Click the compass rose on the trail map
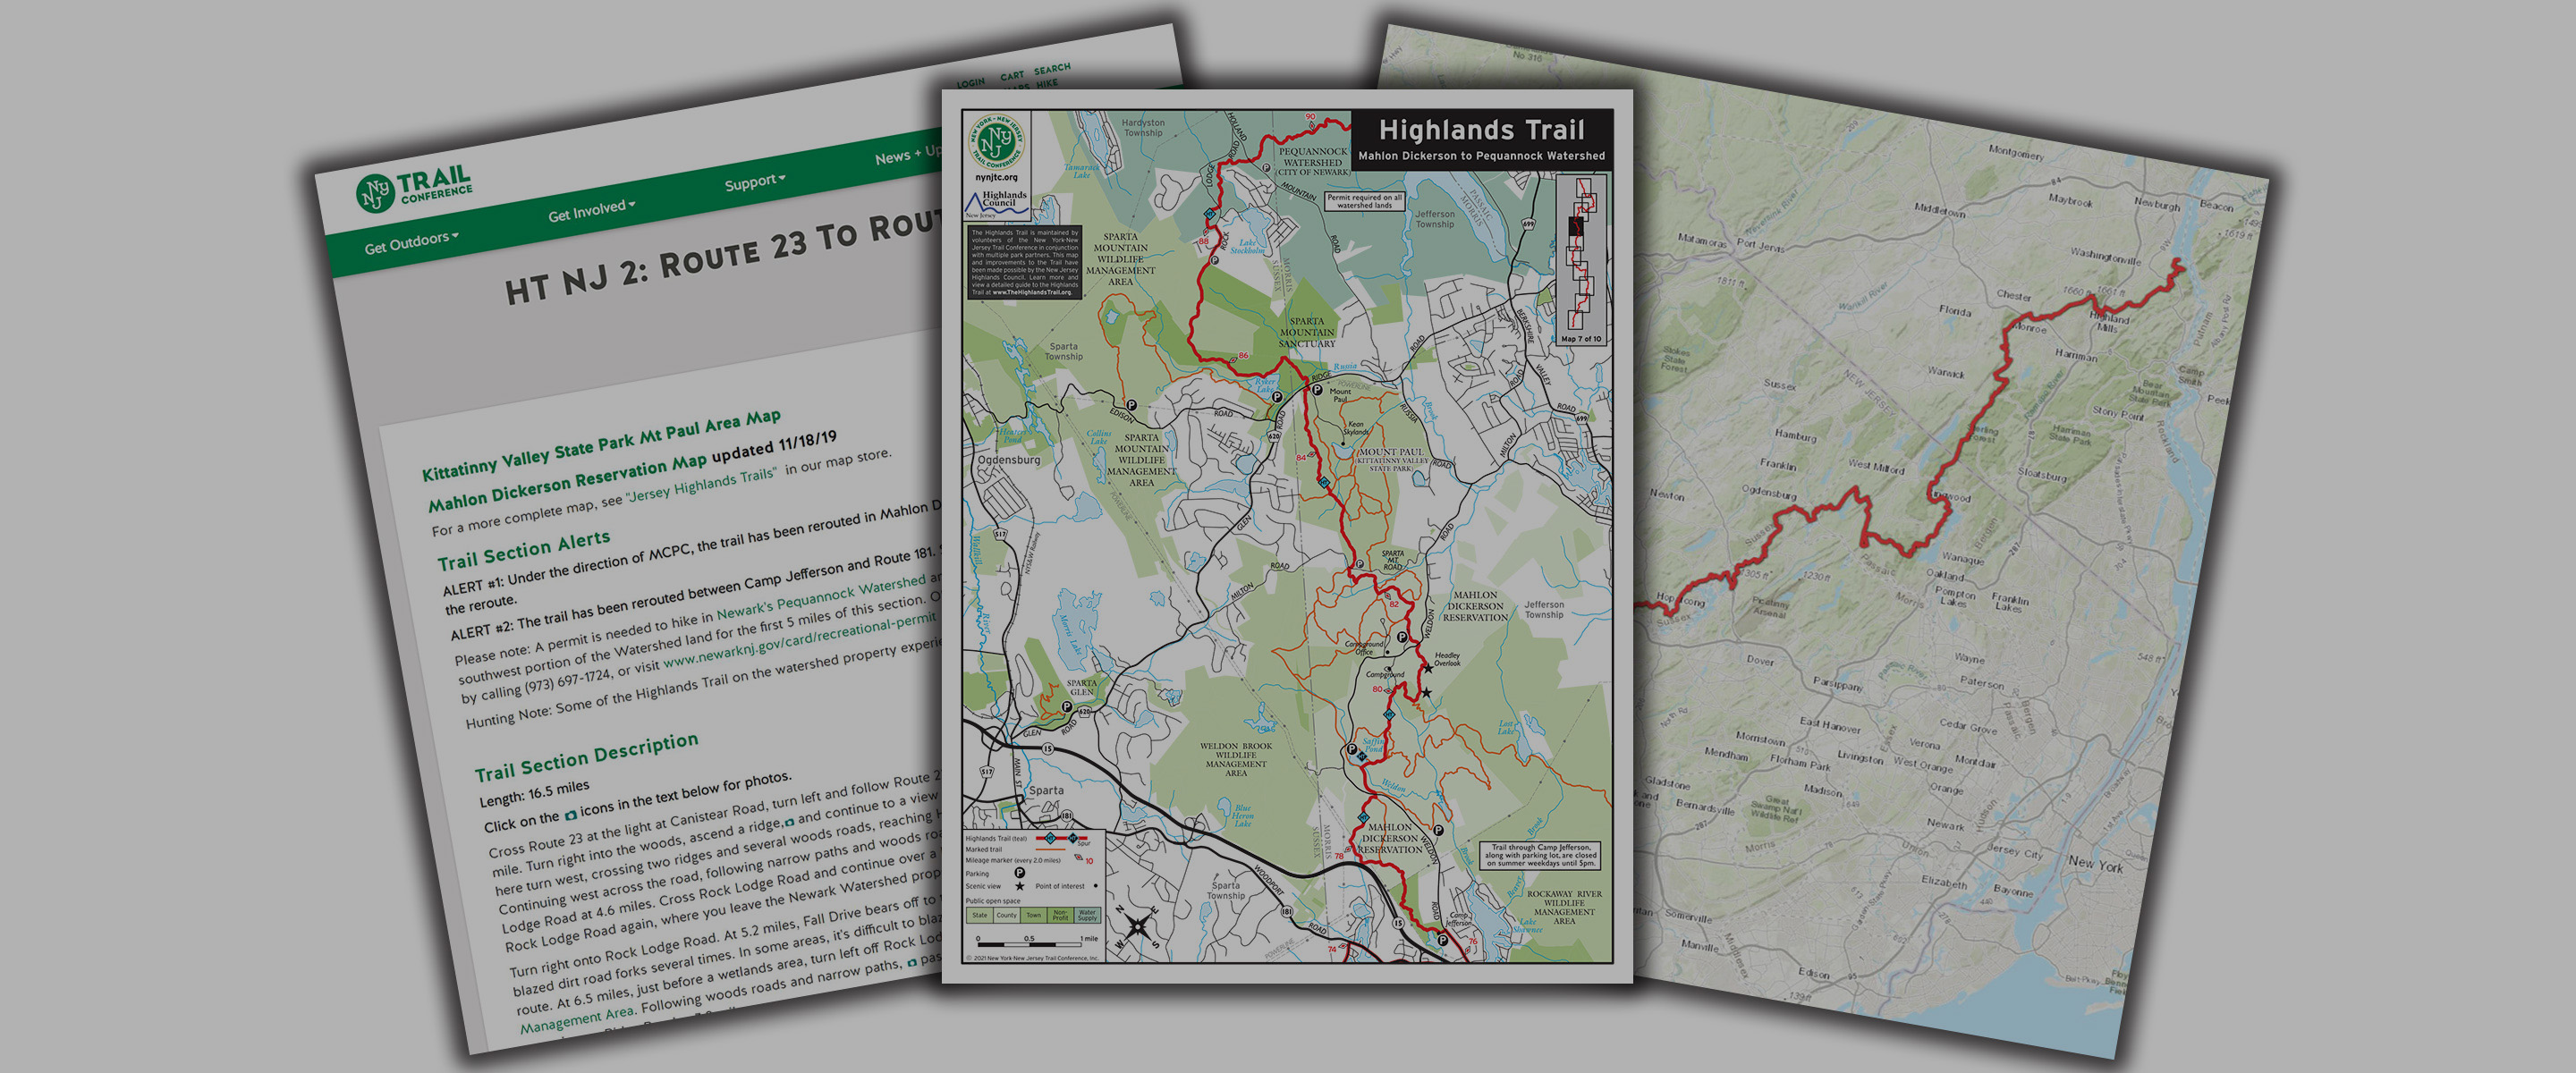 point(1136,927)
